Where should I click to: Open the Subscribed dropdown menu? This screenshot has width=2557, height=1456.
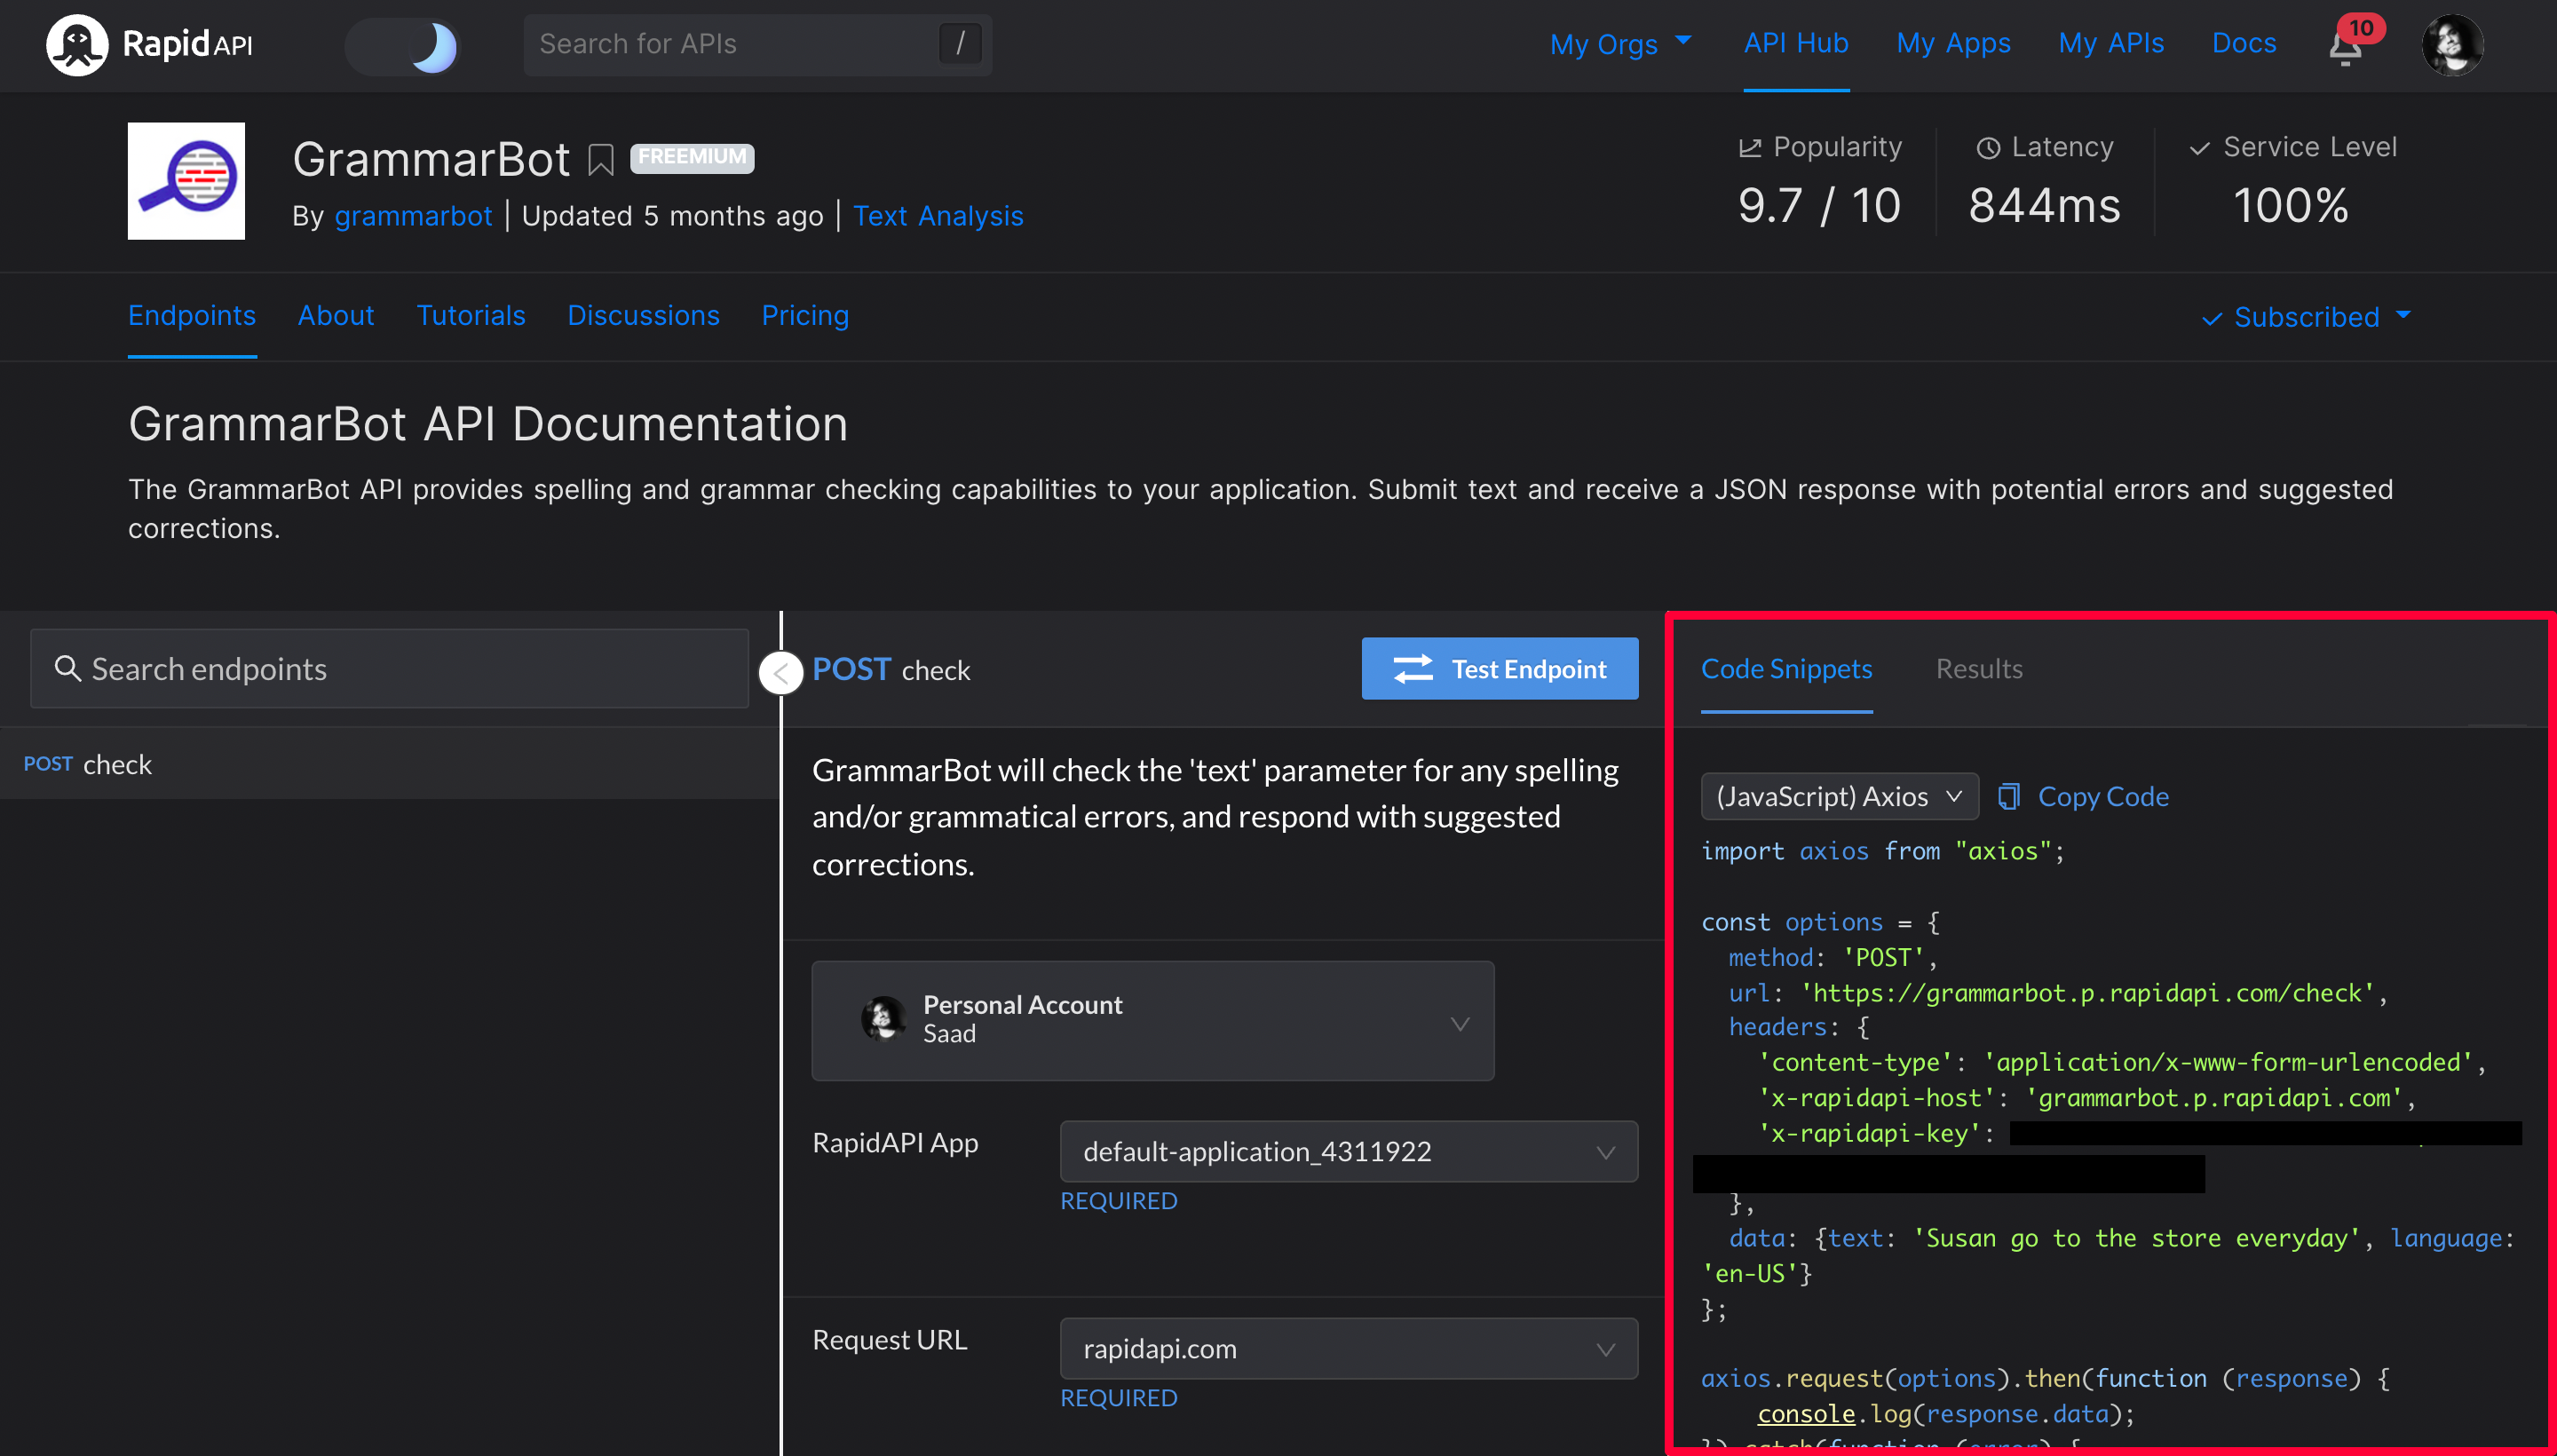[x=2306, y=317]
